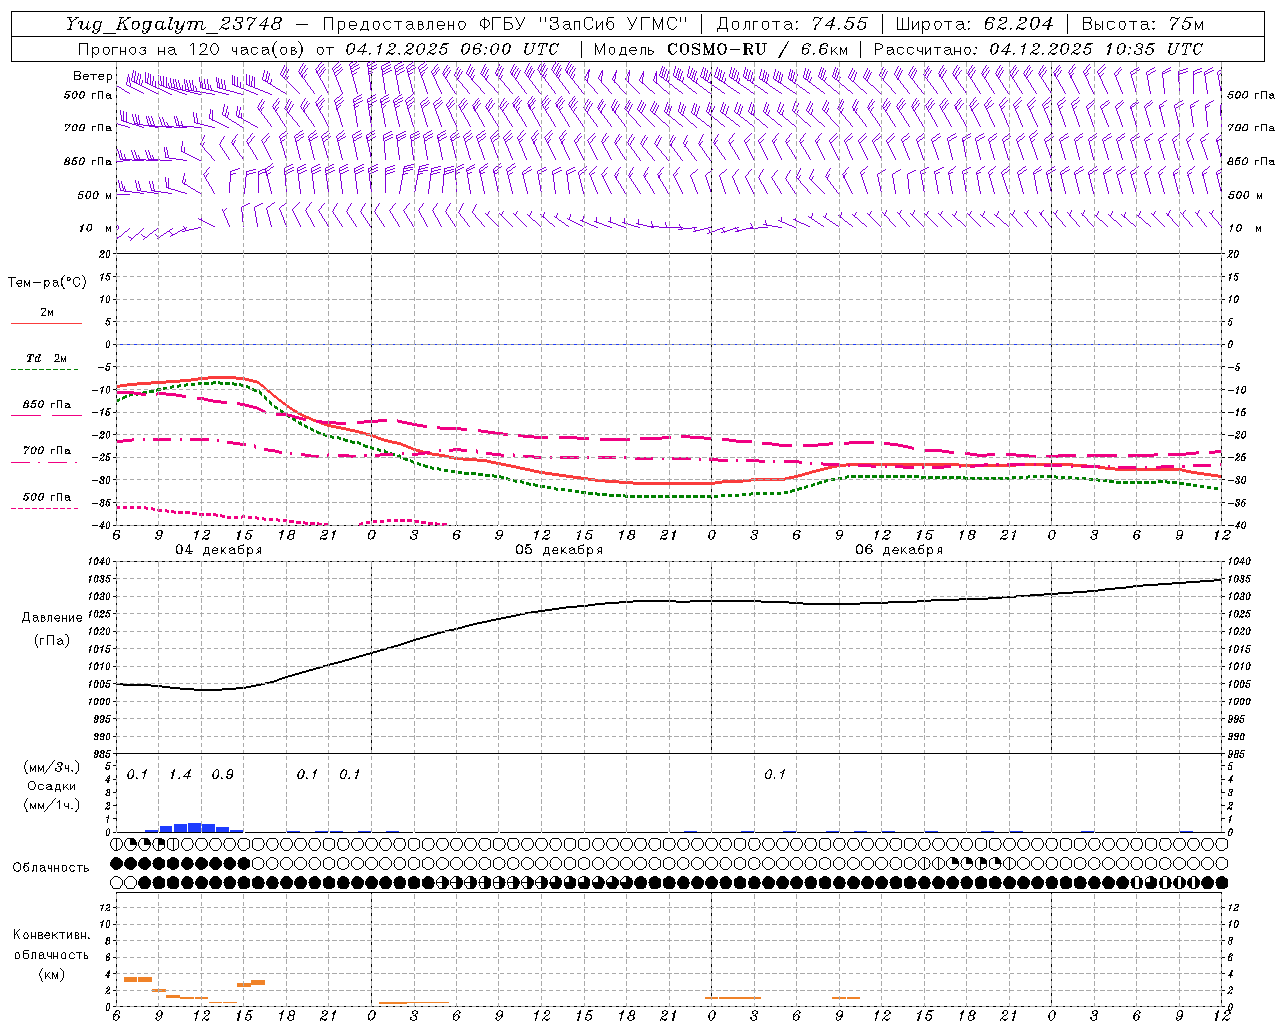Click the Облачность cloud cover label
Image resolution: width=1280 pixels, height=1024 pixels.
(51, 868)
